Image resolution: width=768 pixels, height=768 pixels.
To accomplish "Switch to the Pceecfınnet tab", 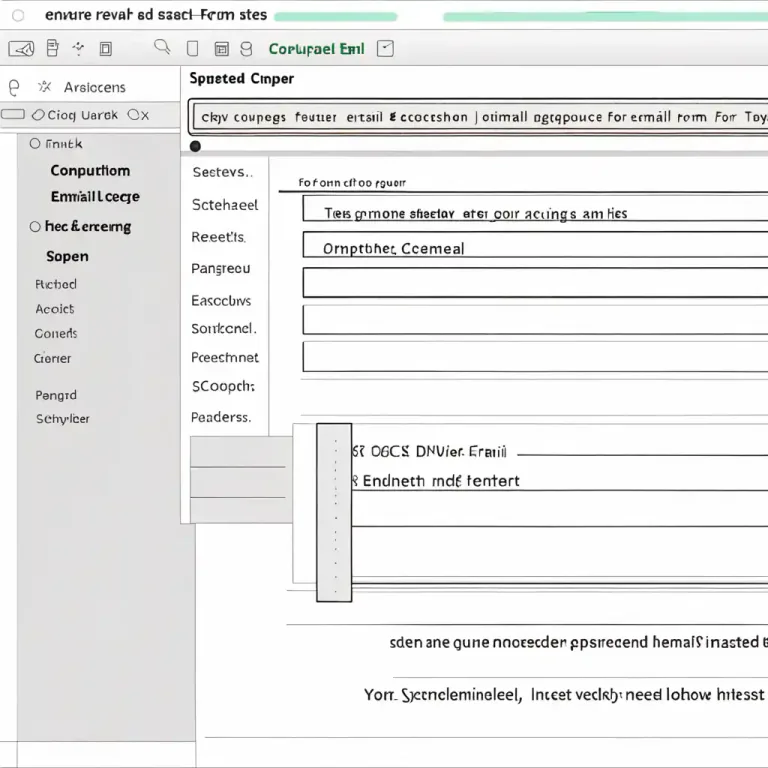I will [225, 358].
